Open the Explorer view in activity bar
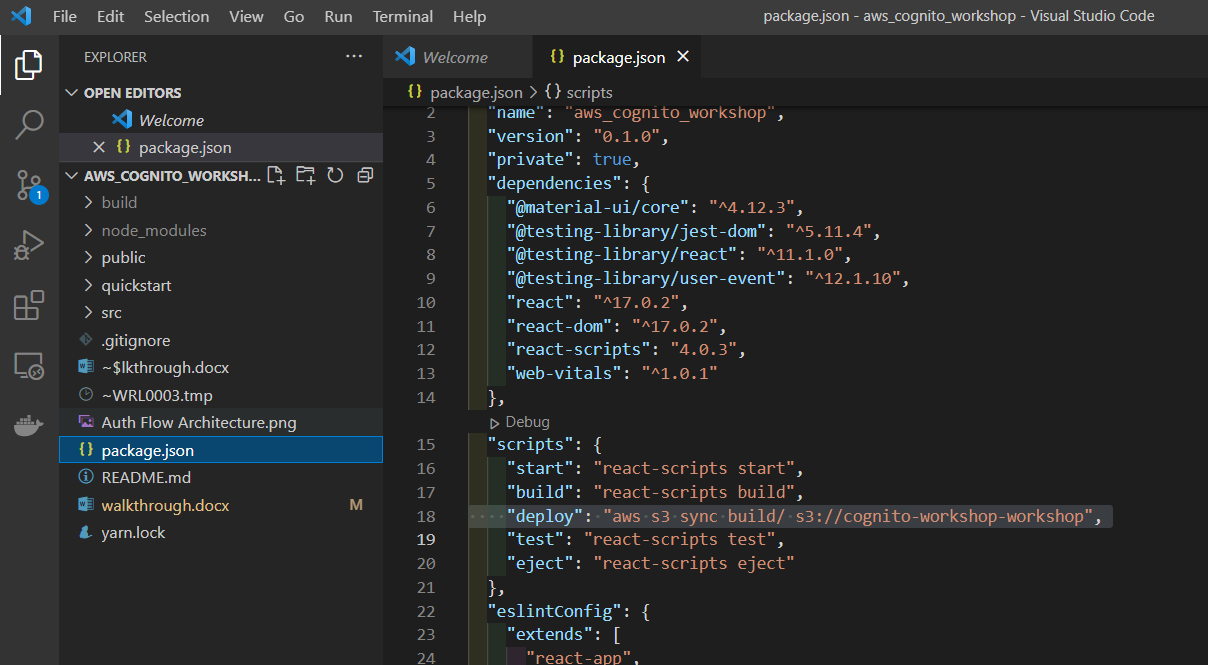Screen dimensions: 1208x665 click(29, 66)
